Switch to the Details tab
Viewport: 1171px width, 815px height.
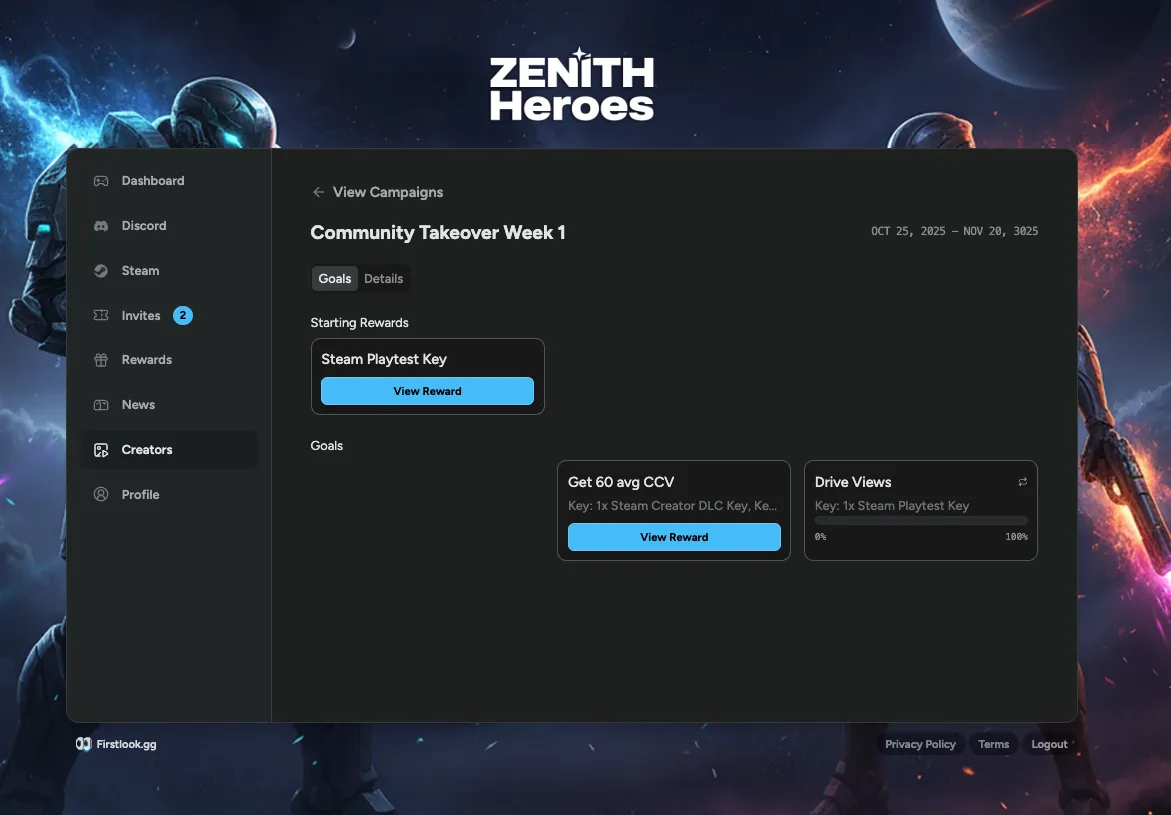(x=384, y=278)
